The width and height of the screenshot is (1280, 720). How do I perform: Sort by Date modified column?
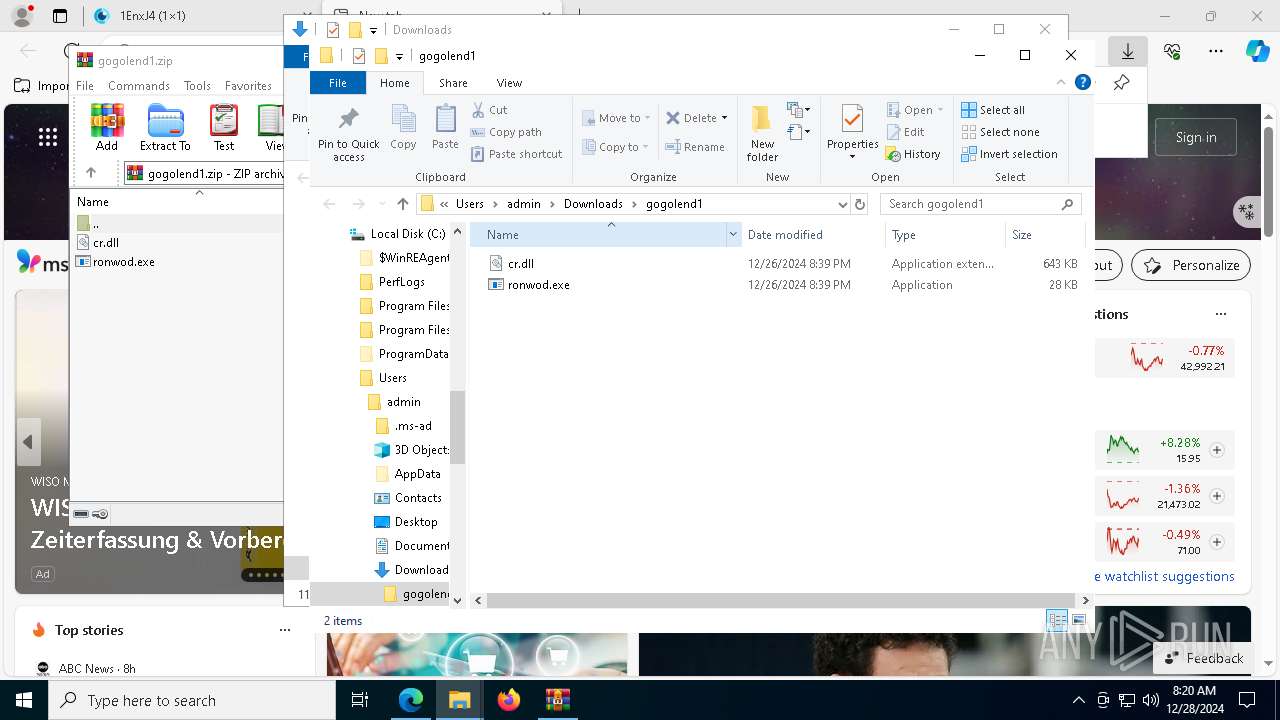coord(812,235)
